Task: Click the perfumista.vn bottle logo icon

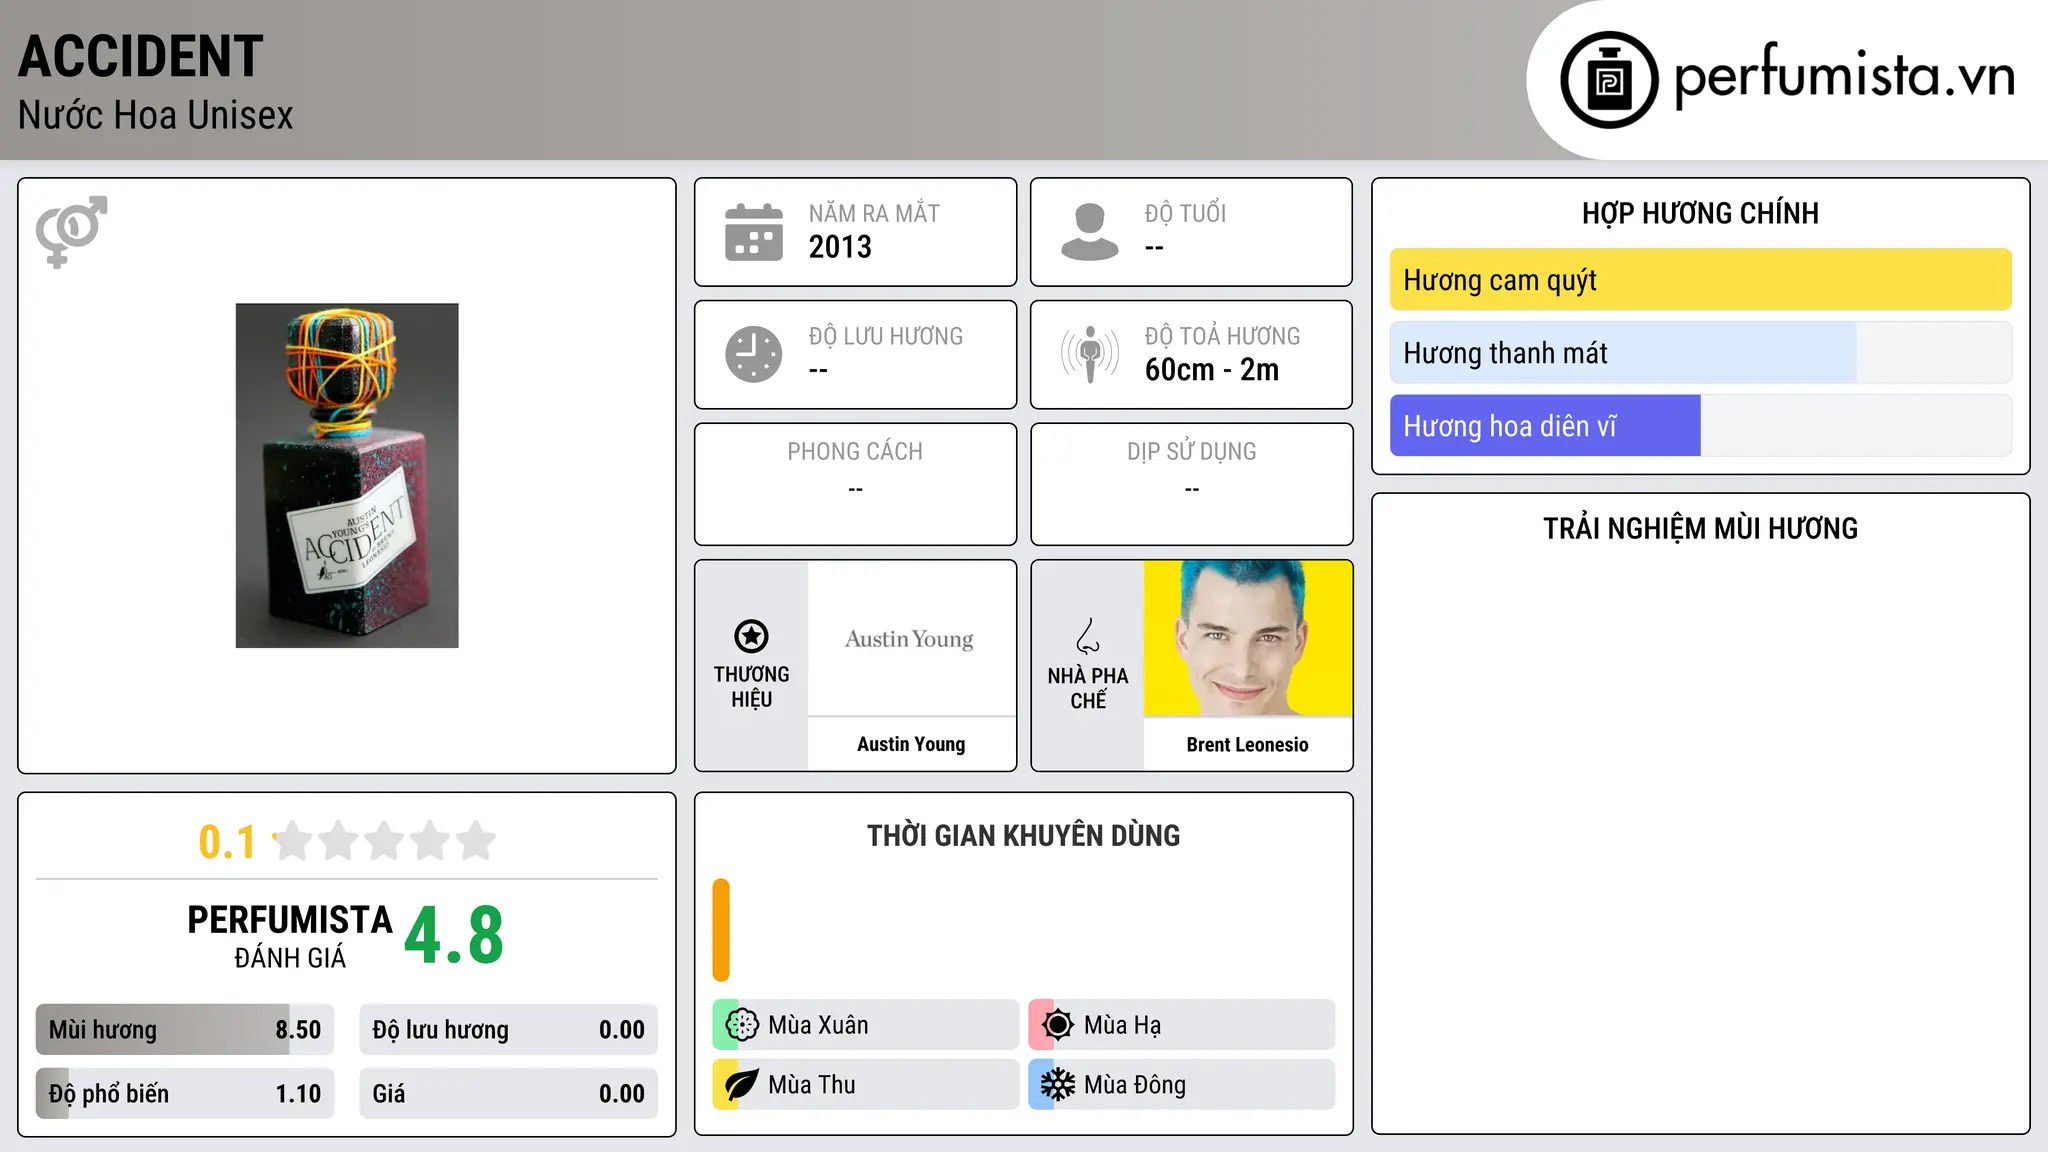Action: [1609, 80]
